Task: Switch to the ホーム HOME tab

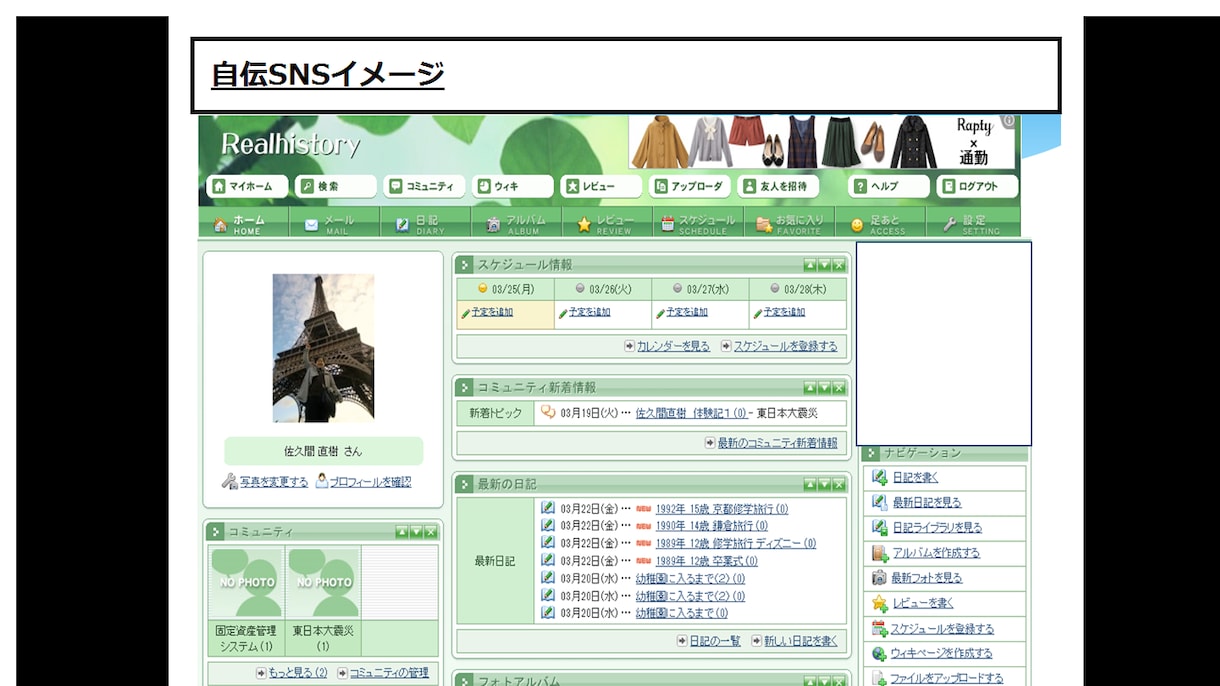Action: (x=243, y=224)
